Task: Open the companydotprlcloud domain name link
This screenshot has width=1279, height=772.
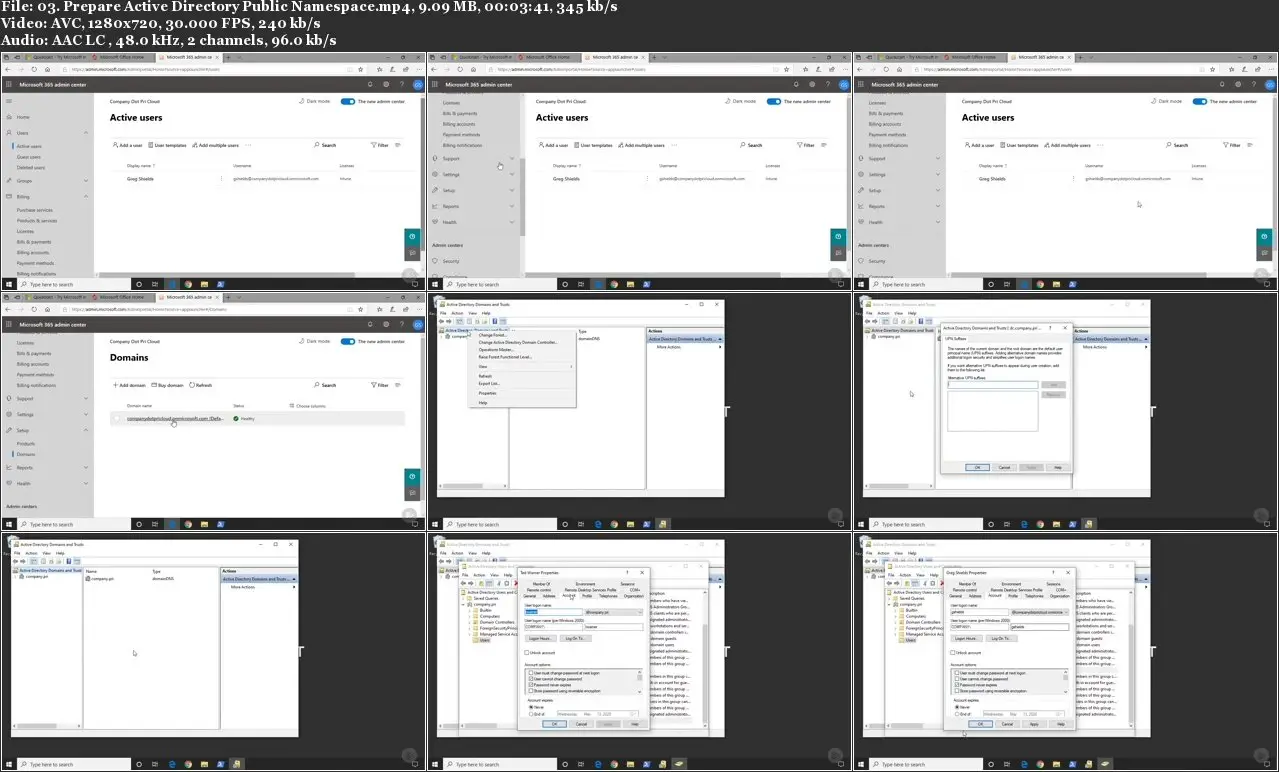Action: pos(173,418)
